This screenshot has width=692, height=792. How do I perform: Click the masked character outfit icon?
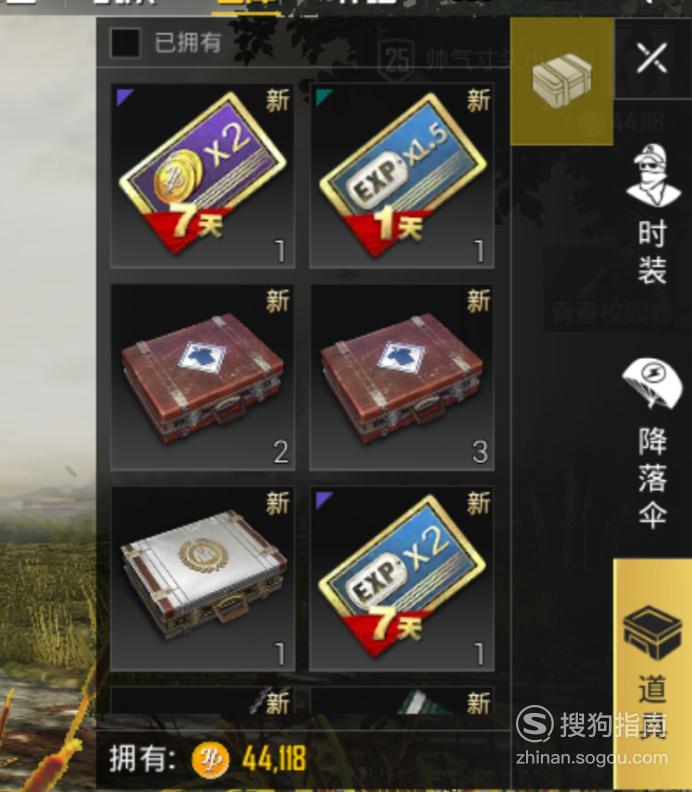tap(653, 175)
